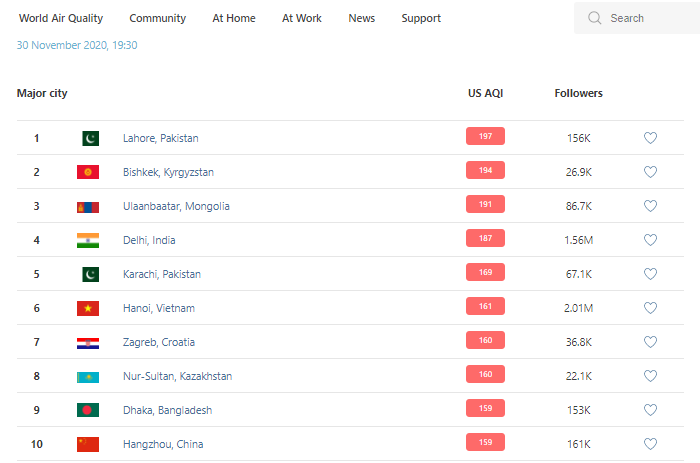
Task: Click the red 197 AQI badge
Action: pyautogui.click(x=485, y=137)
